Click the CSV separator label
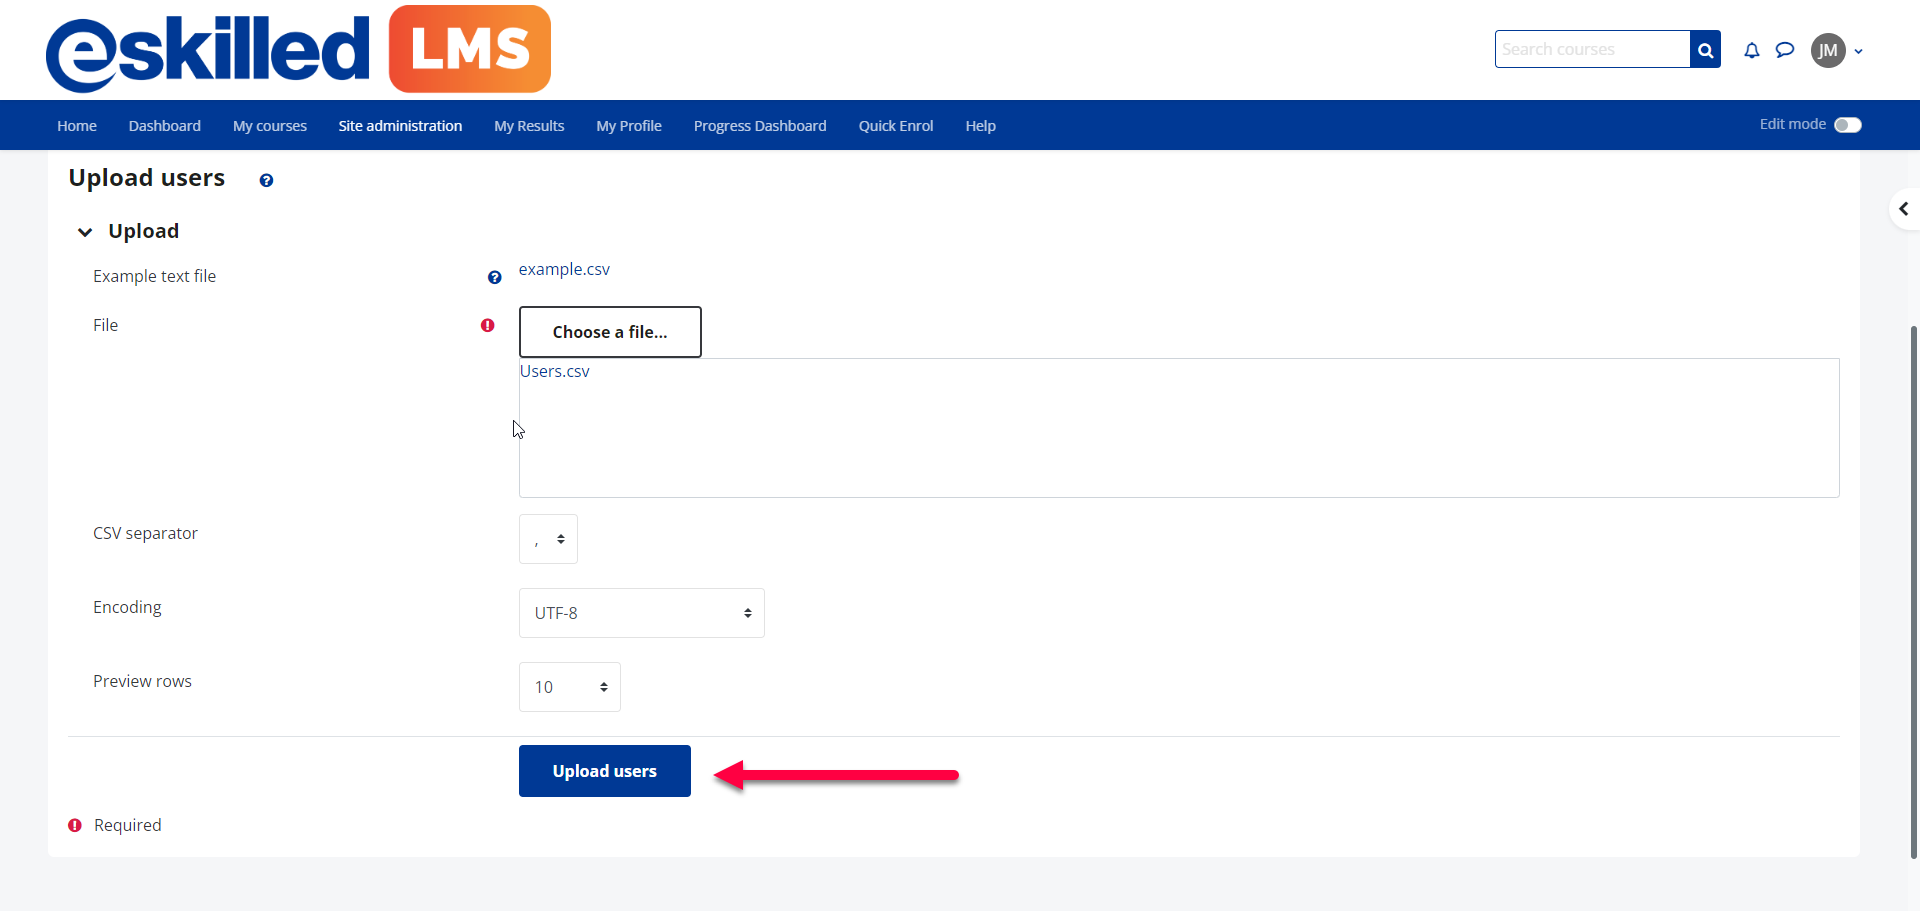This screenshot has width=1920, height=911. [x=146, y=533]
